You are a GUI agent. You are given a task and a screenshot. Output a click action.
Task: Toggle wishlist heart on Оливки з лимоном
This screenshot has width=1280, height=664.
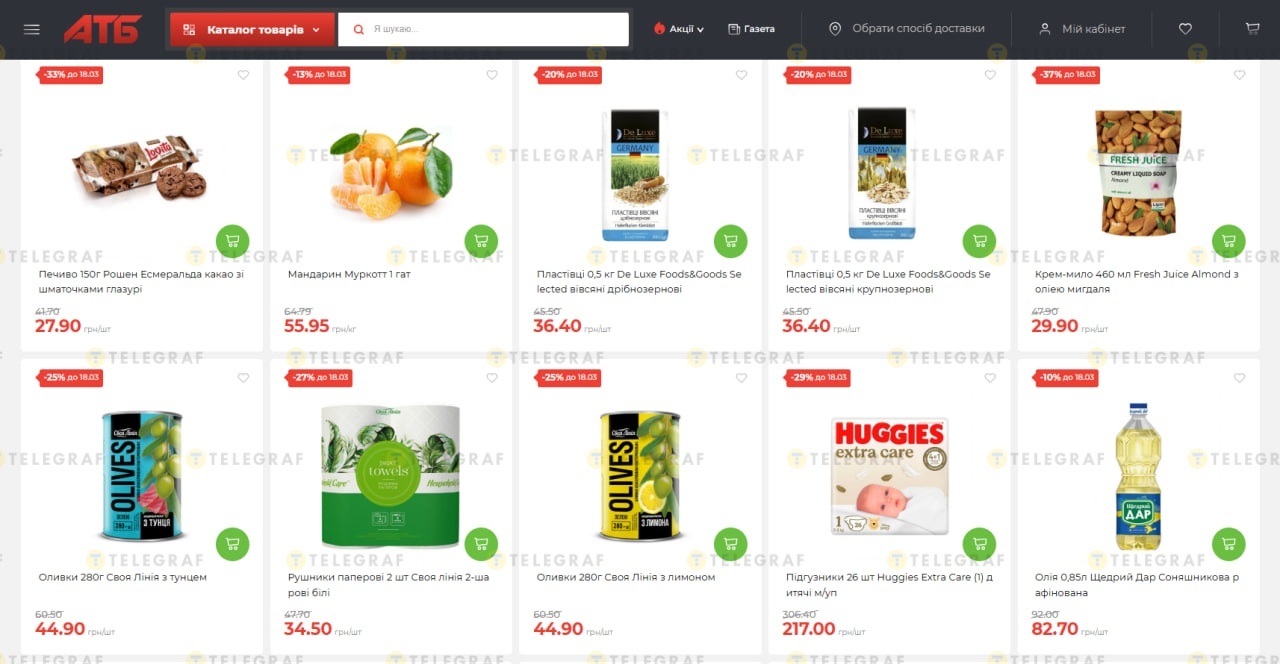pos(741,378)
